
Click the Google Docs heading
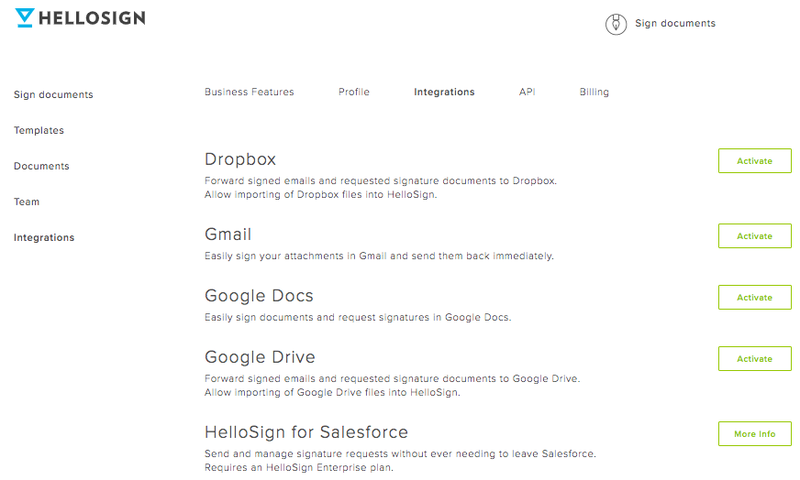[x=259, y=296]
